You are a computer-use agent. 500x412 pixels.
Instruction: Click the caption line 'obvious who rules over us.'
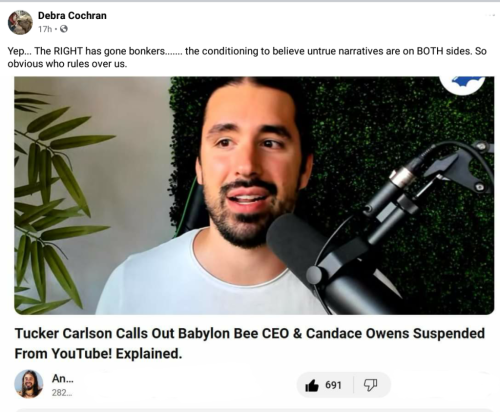tap(67, 64)
